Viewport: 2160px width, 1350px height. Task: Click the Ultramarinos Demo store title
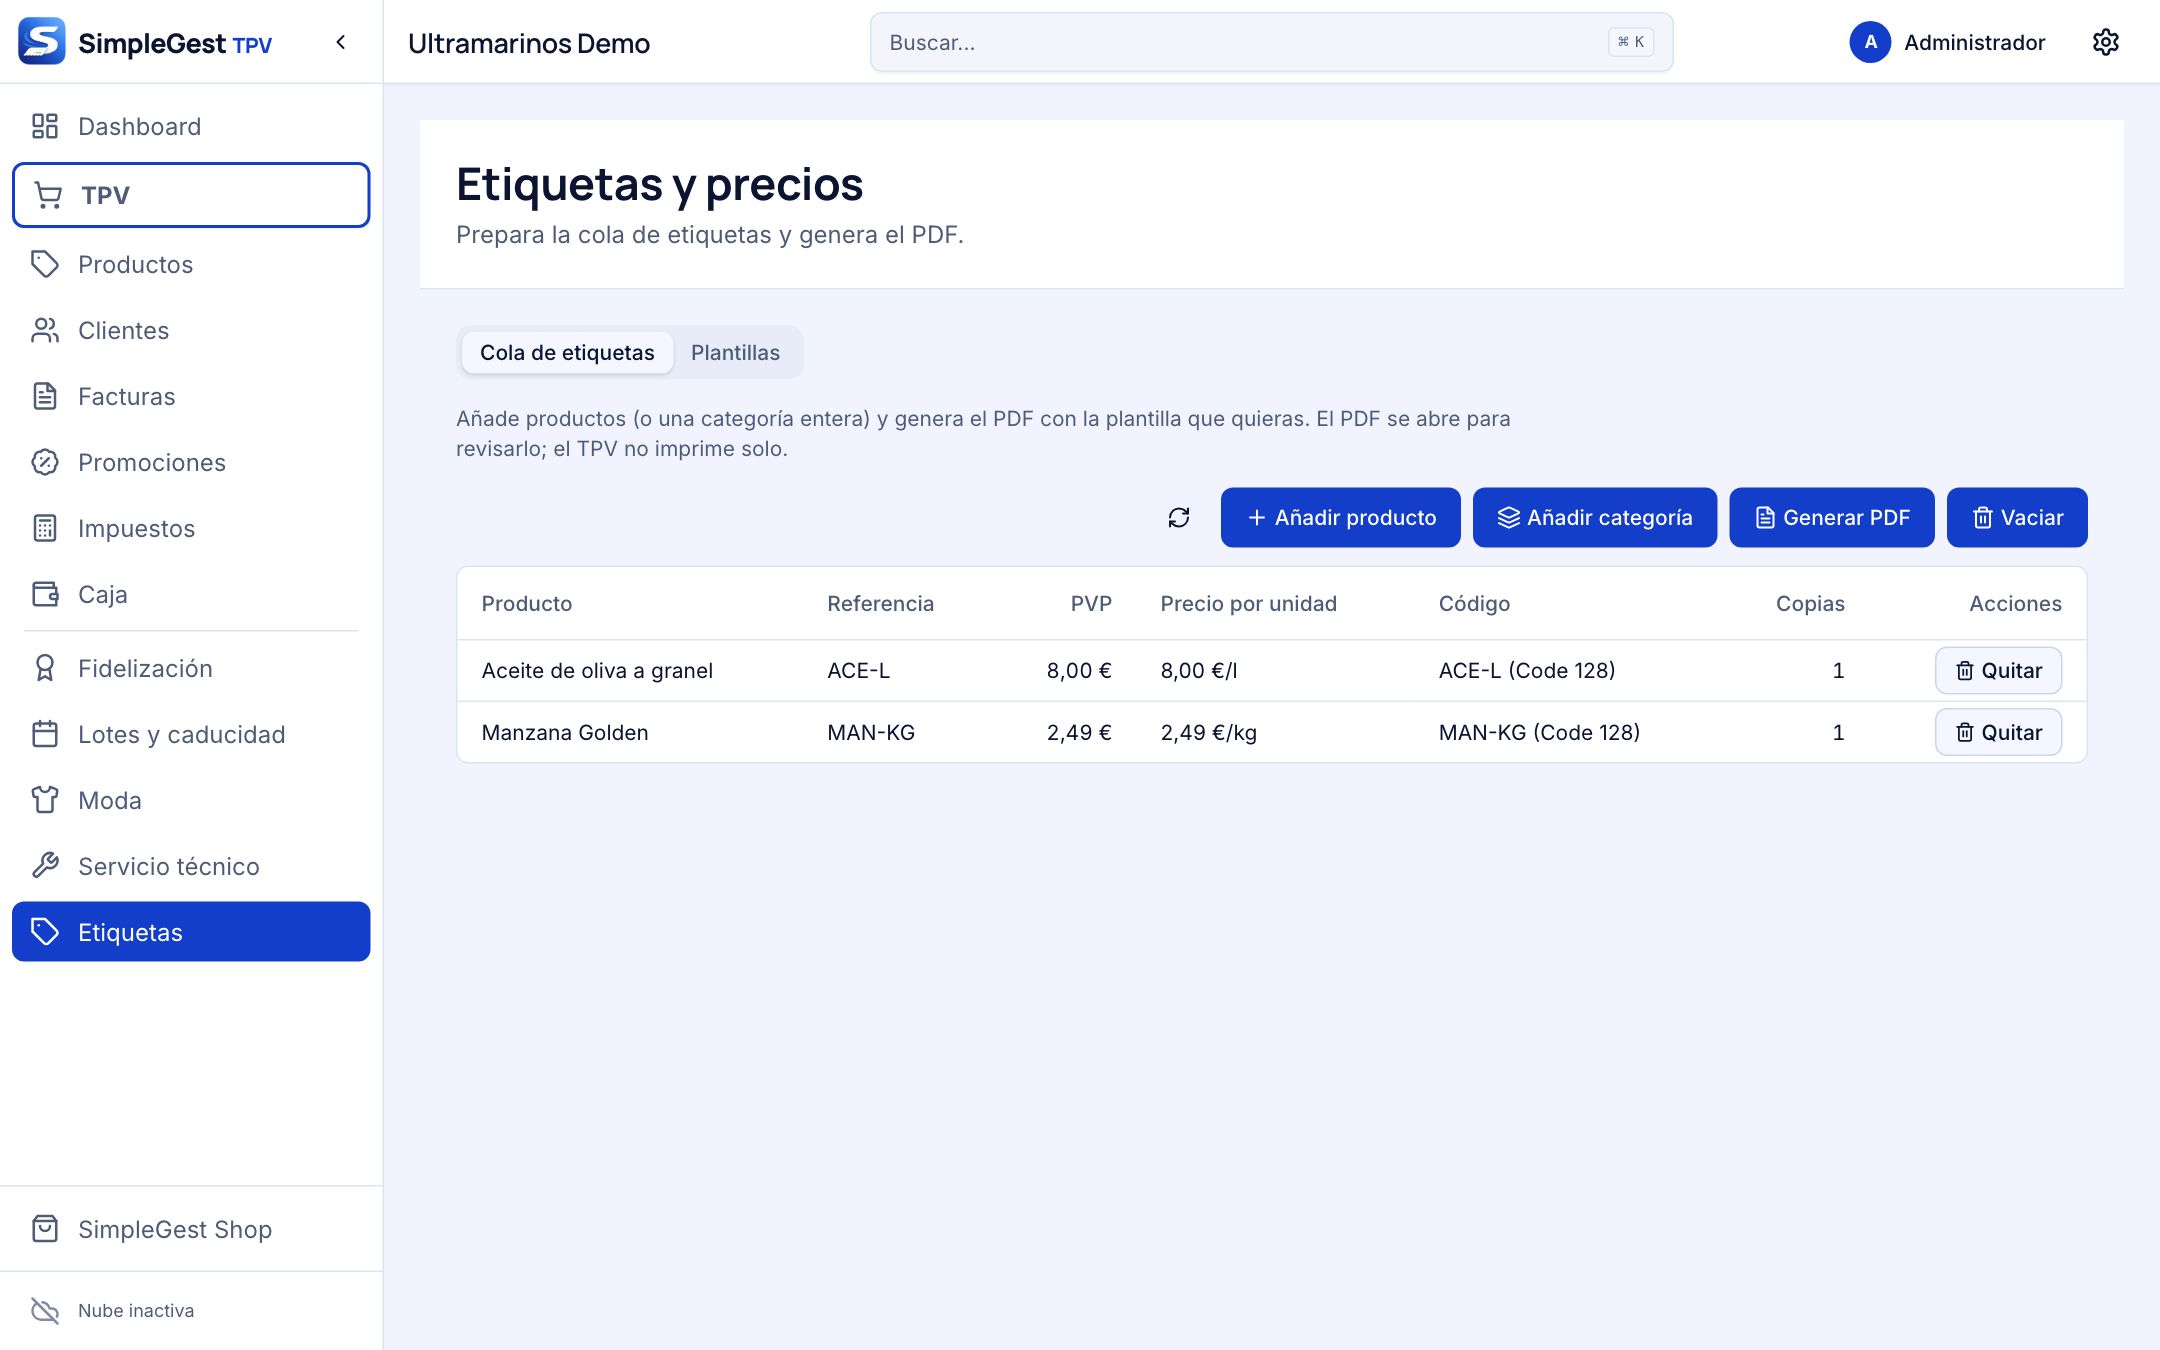pyautogui.click(x=529, y=43)
